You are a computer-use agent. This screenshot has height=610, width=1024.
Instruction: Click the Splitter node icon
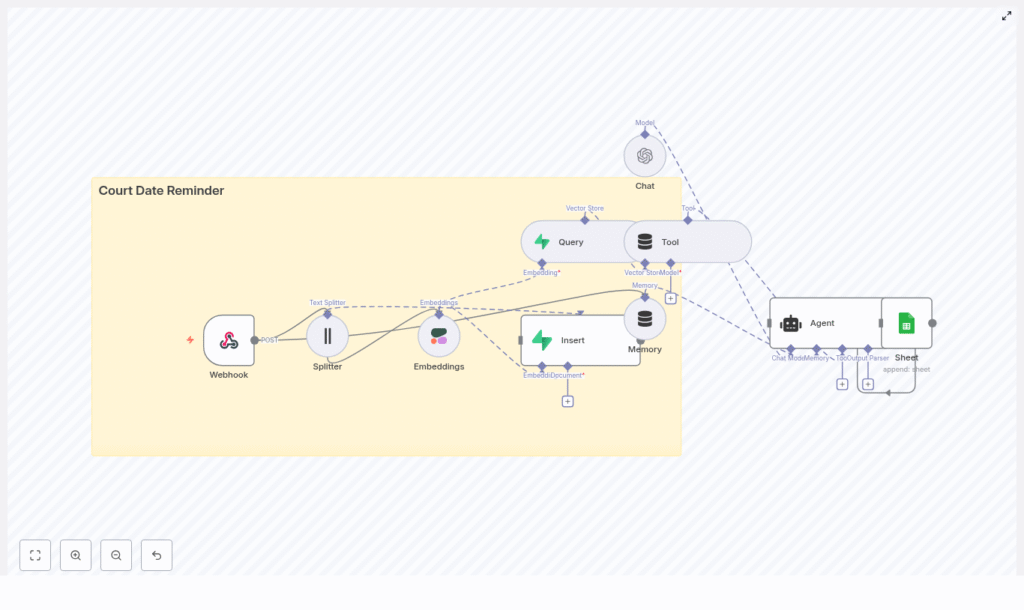(327, 337)
